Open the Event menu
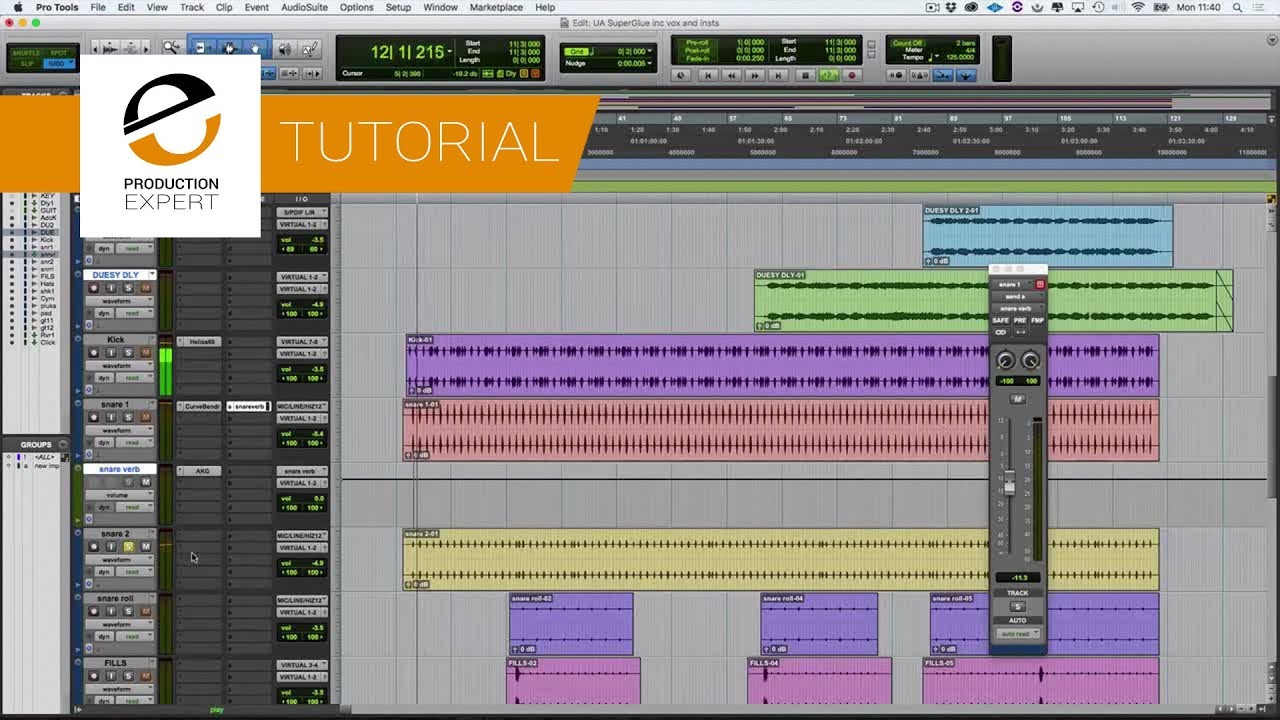The height and width of the screenshot is (720, 1280). pos(256,7)
